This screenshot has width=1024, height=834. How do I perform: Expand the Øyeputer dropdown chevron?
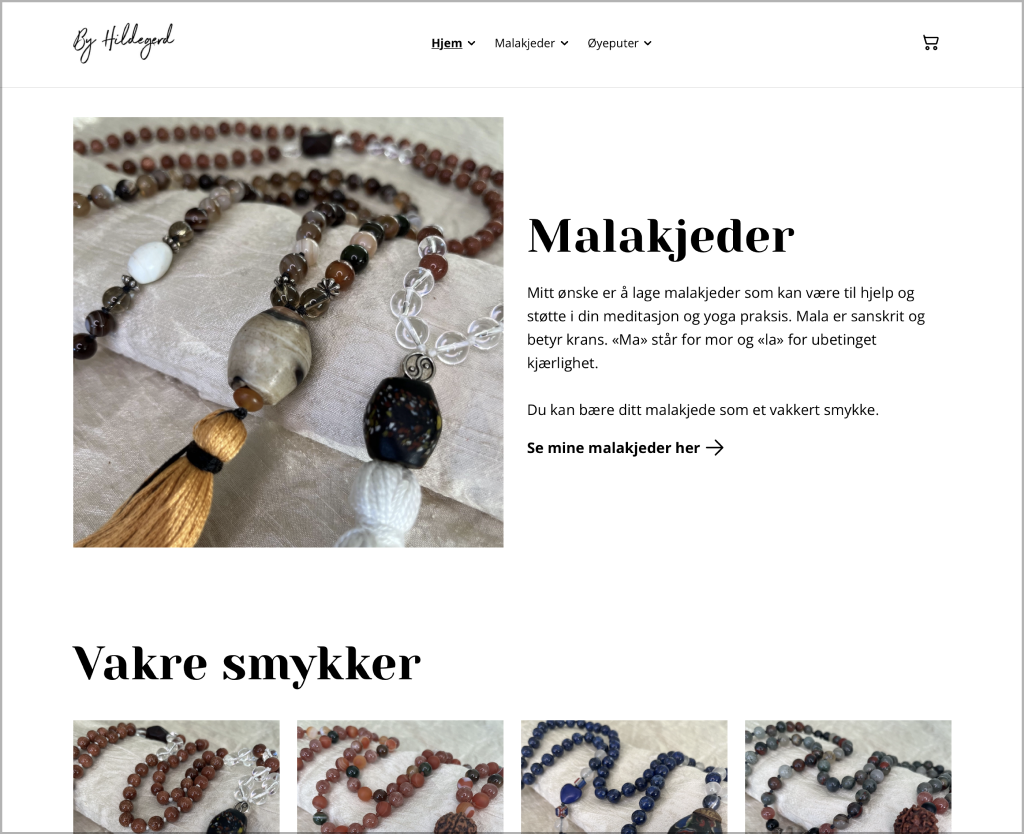click(648, 44)
